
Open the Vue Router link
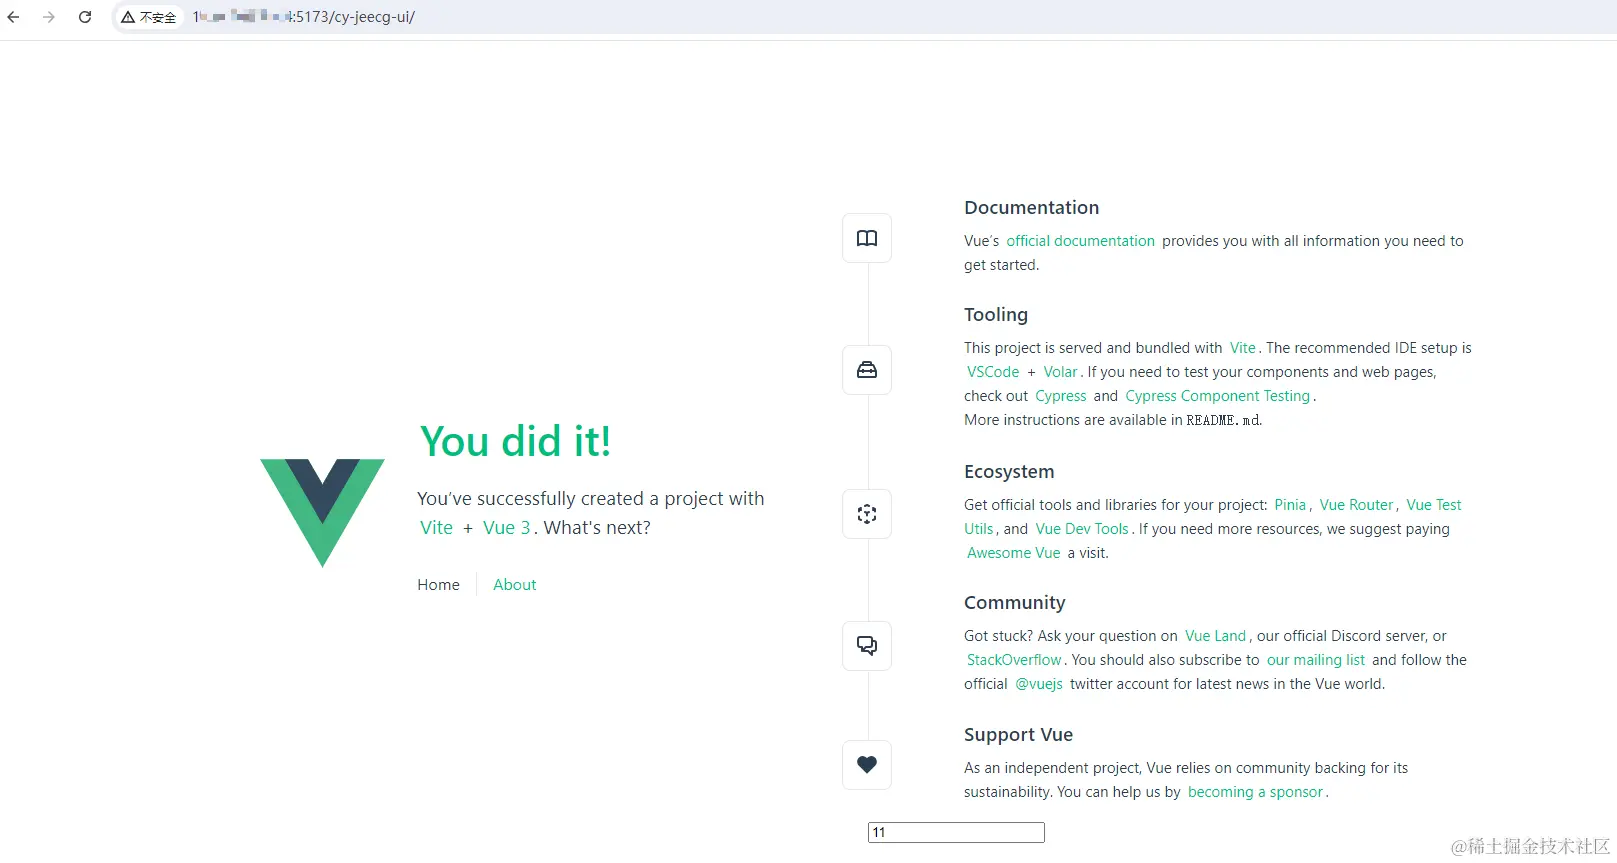point(1357,505)
